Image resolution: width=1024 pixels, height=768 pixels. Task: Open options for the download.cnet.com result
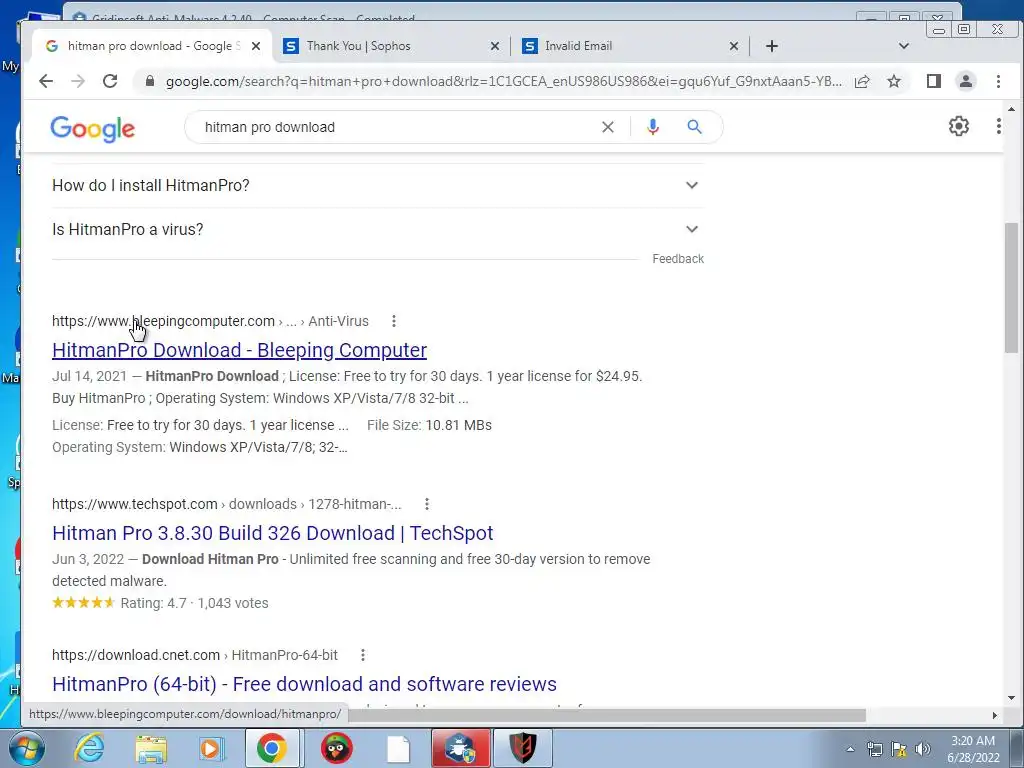pyautogui.click(x=362, y=654)
